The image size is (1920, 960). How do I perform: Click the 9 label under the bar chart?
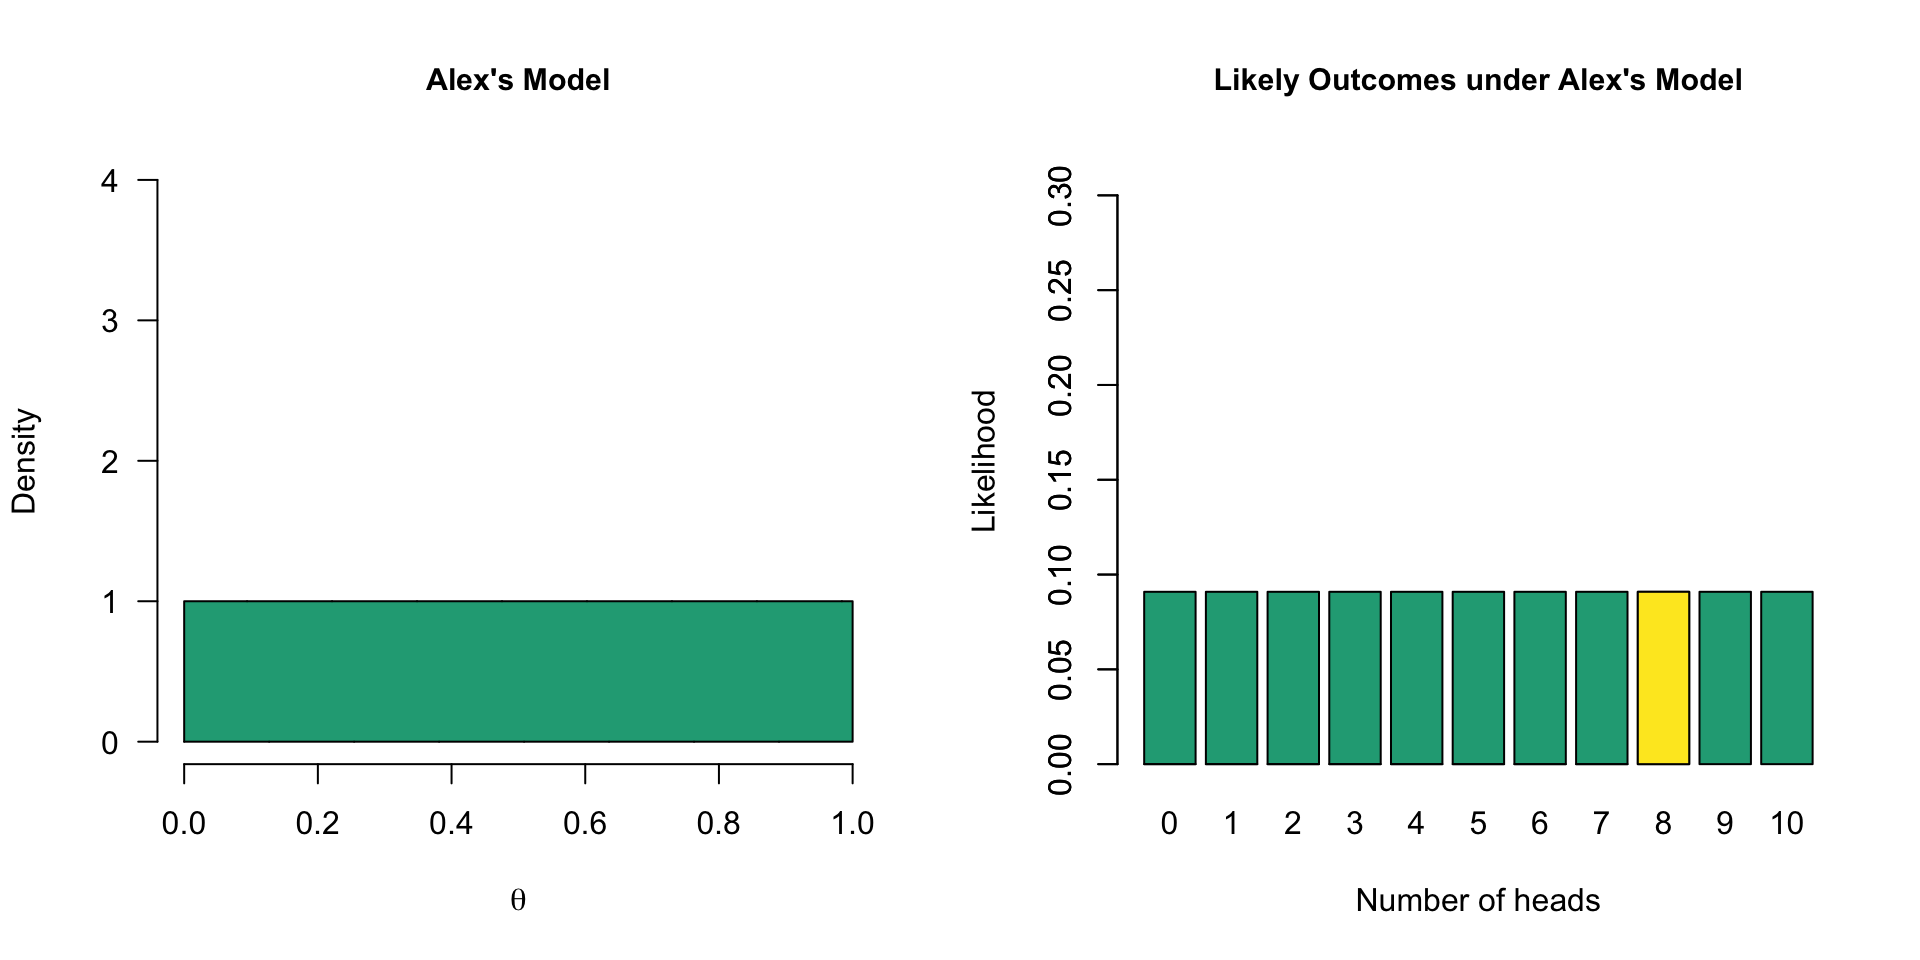coord(1725,823)
